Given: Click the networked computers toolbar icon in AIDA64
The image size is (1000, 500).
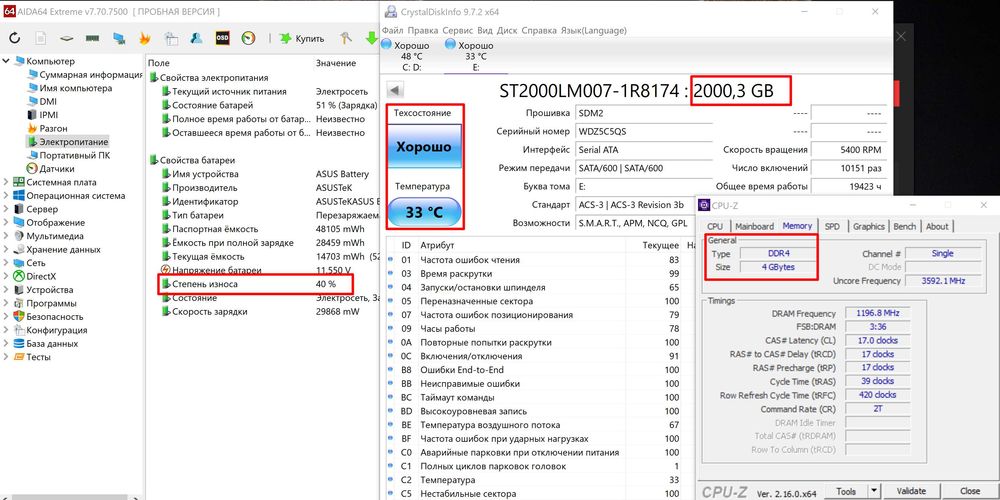Looking at the screenshot, I should coord(119,38).
